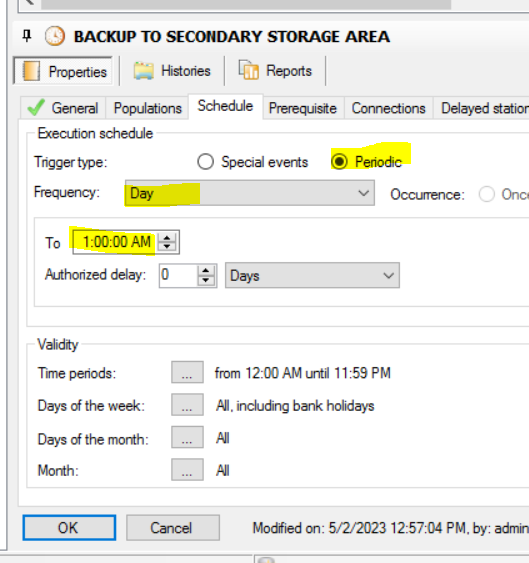529x563 pixels.
Task: Click the Properties notebook icon
Action: (31, 71)
